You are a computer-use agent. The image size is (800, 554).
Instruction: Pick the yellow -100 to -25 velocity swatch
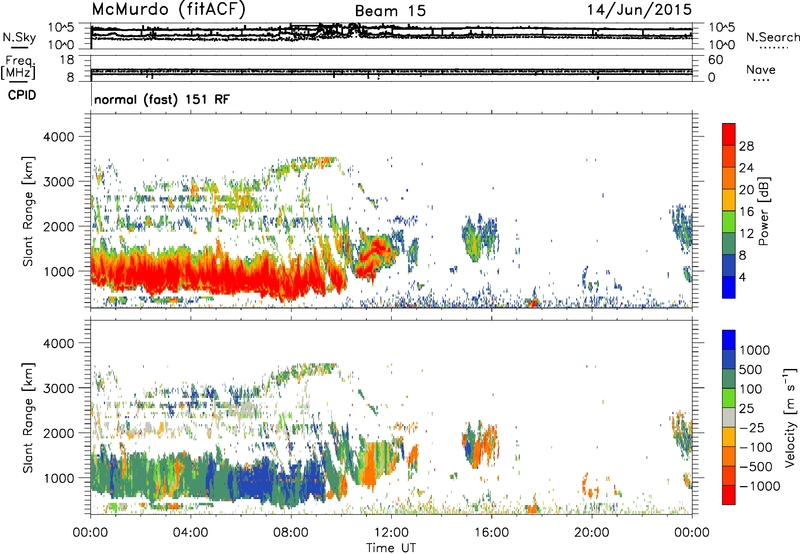[x=729, y=437]
